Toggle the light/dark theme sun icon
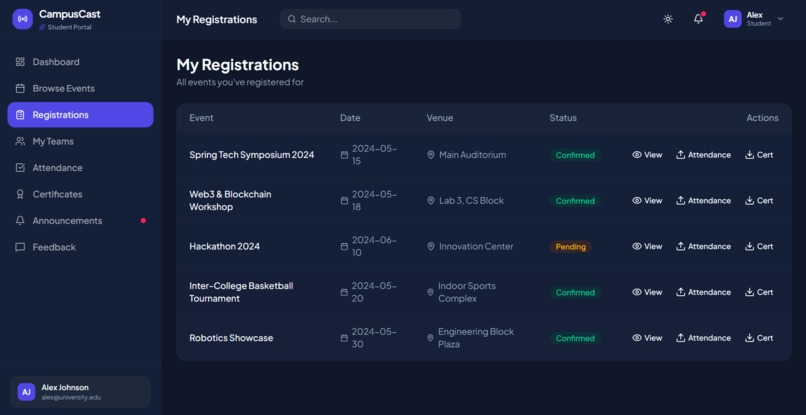Image resolution: width=806 pixels, height=415 pixels. pyautogui.click(x=668, y=19)
